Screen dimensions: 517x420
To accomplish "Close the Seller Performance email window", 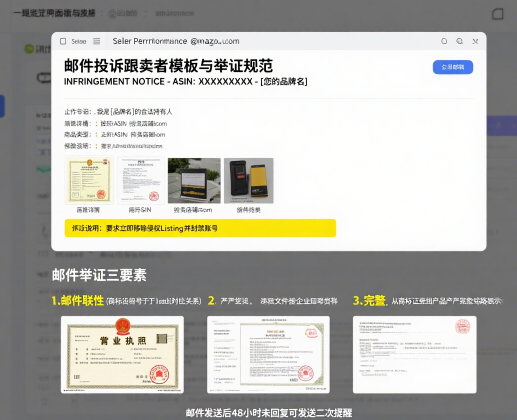I will point(475,41).
